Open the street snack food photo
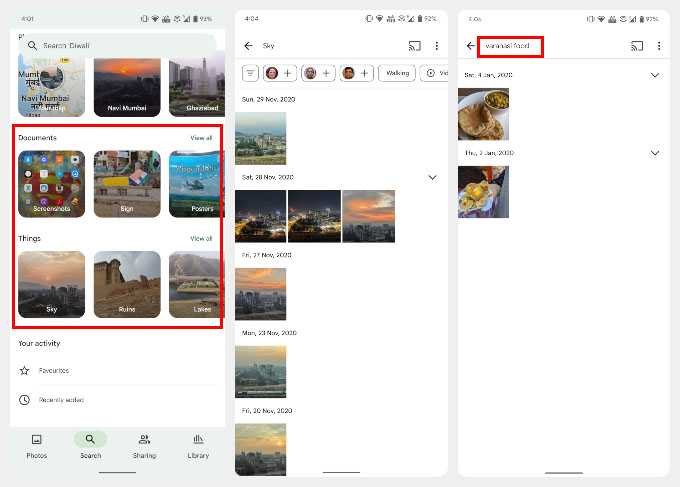Viewport: 680px width, 487px height. tap(484, 192)
